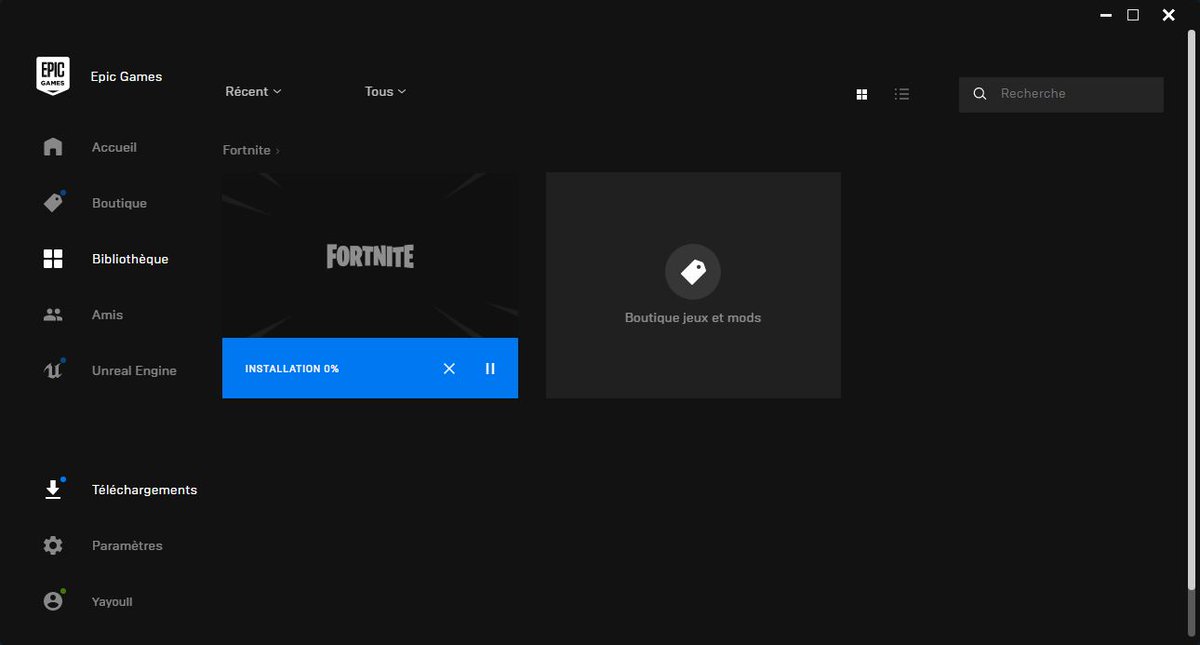Image resolution: width=1200 pixels, height=645 pixels.
Task: Minimize the Epic Games Launcher window
Action: pyautogui.click(x=1105, y=15)
